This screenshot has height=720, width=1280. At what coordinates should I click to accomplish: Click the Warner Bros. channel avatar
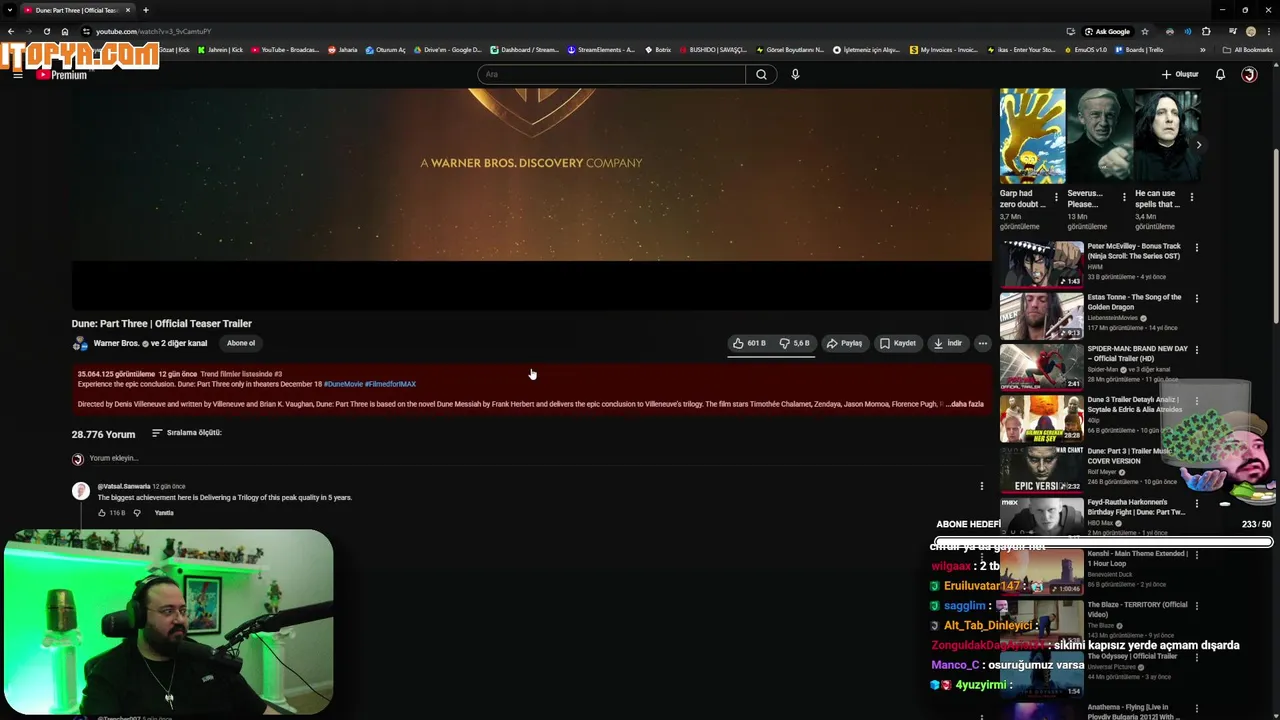(x=80, y=344)
